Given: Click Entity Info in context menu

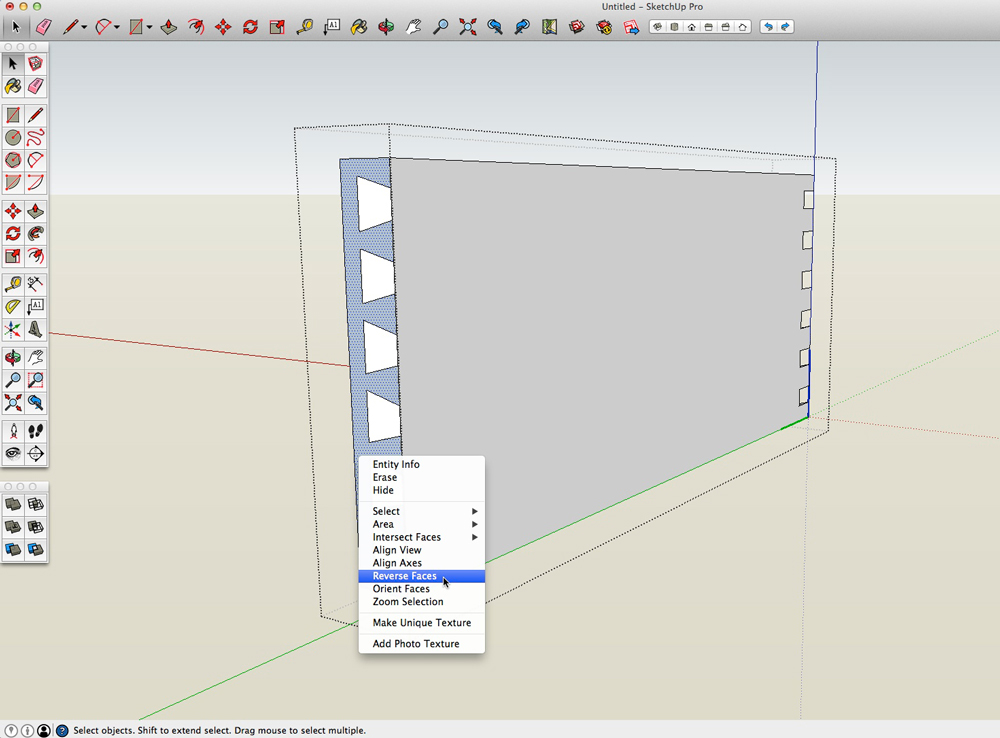Looking at the screenshot, I should 396,464.
